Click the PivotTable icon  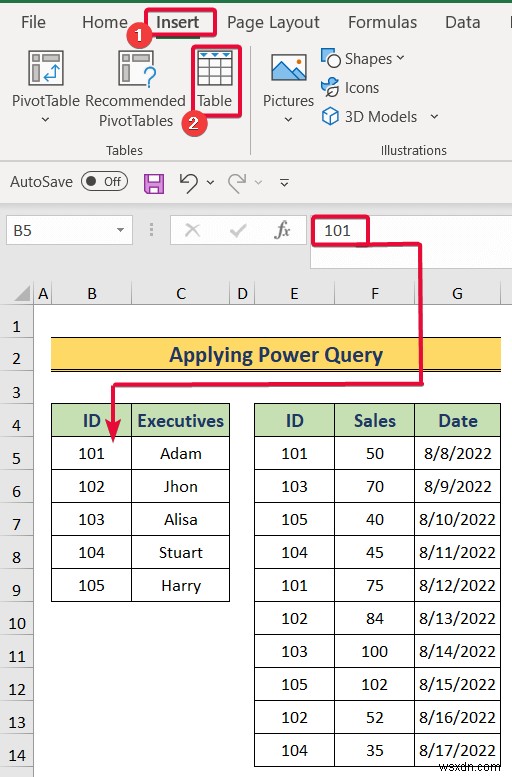46,68
